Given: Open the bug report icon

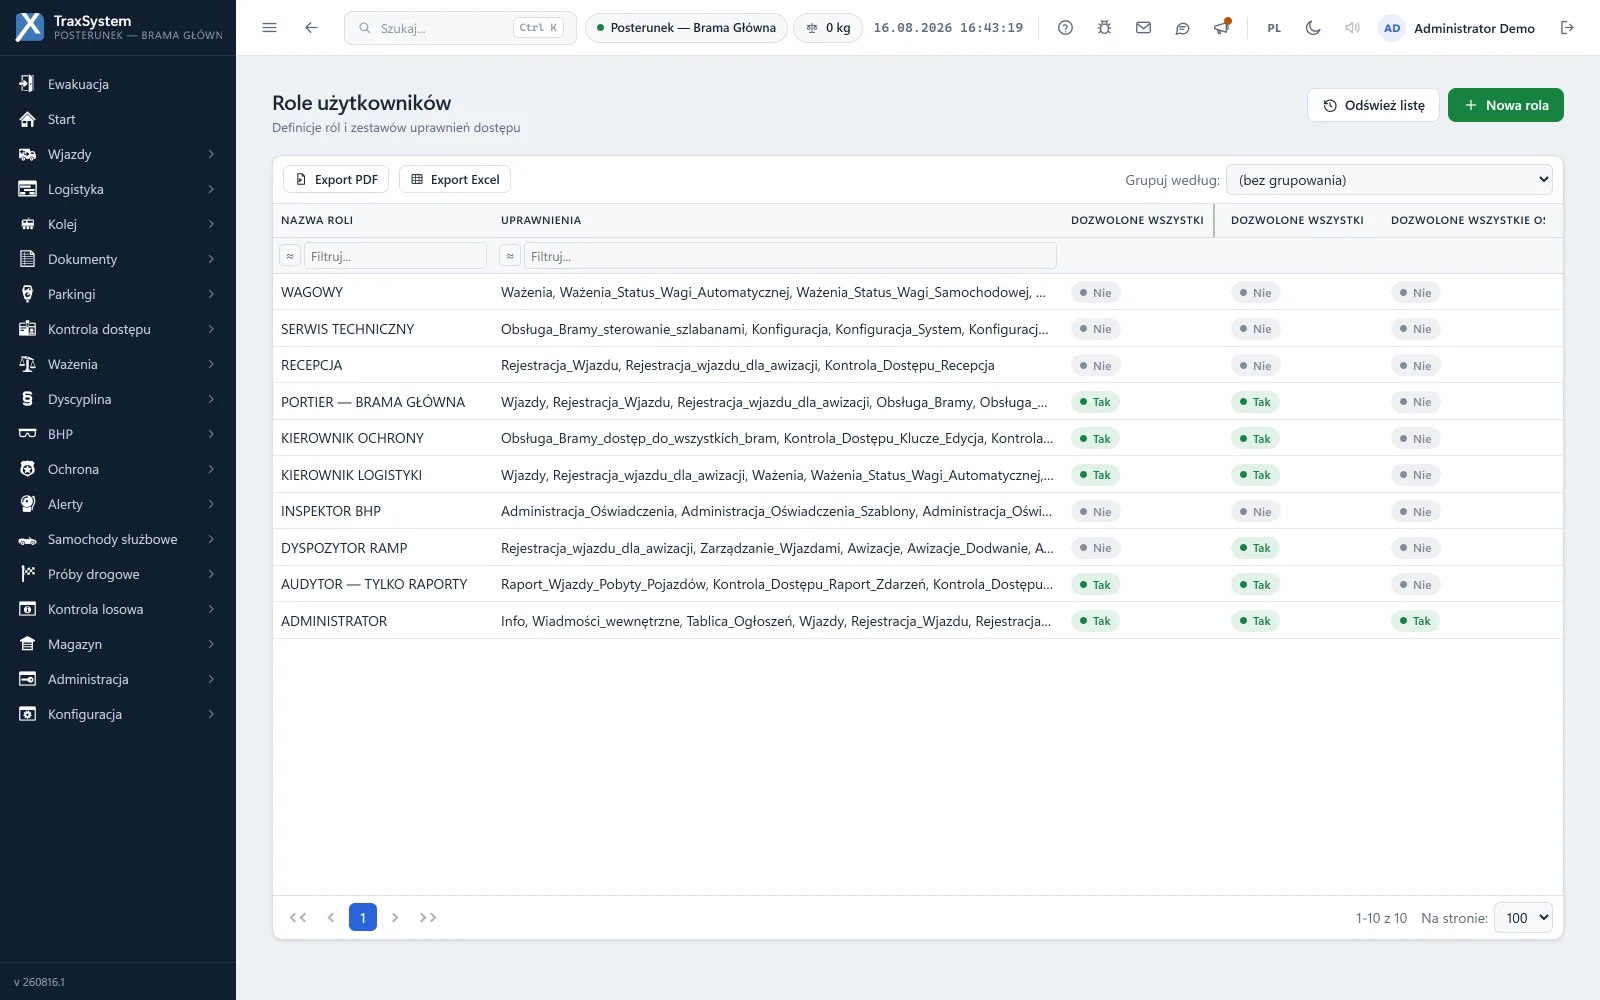Looking at the screenshot, I should [x=1104, y=28].
